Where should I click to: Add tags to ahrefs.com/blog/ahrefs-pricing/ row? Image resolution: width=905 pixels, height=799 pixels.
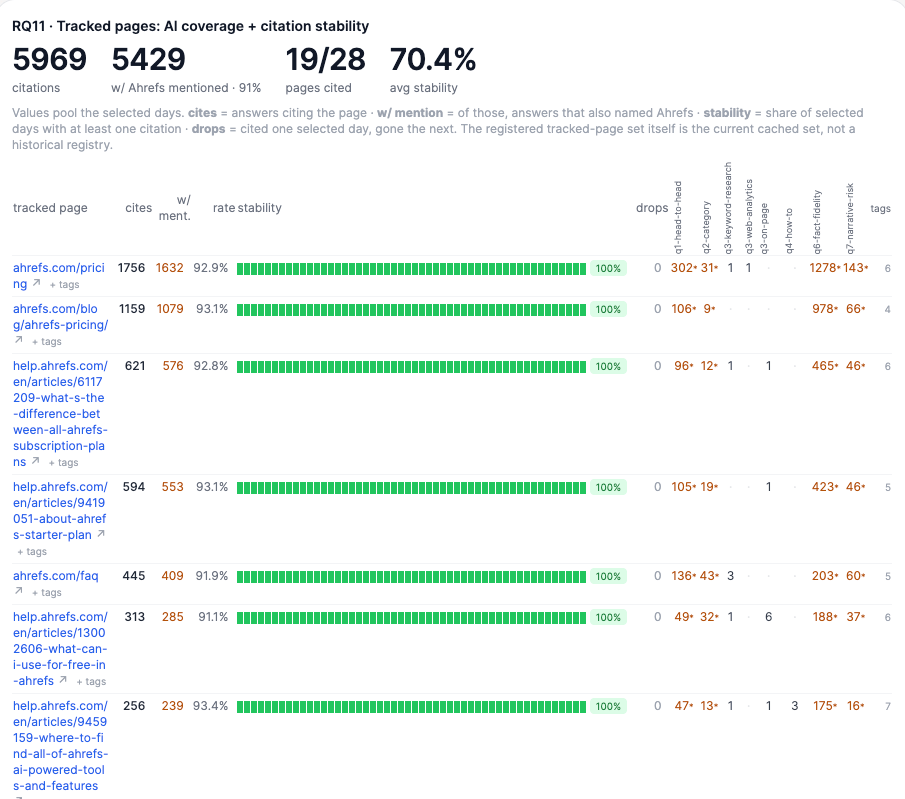tap(47, 342)
